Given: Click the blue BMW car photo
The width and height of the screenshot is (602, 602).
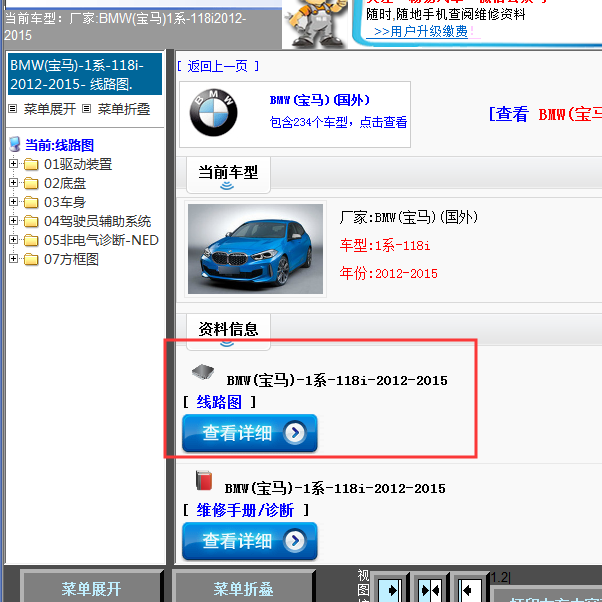Looking at the screenshot, I should point(255,249).
